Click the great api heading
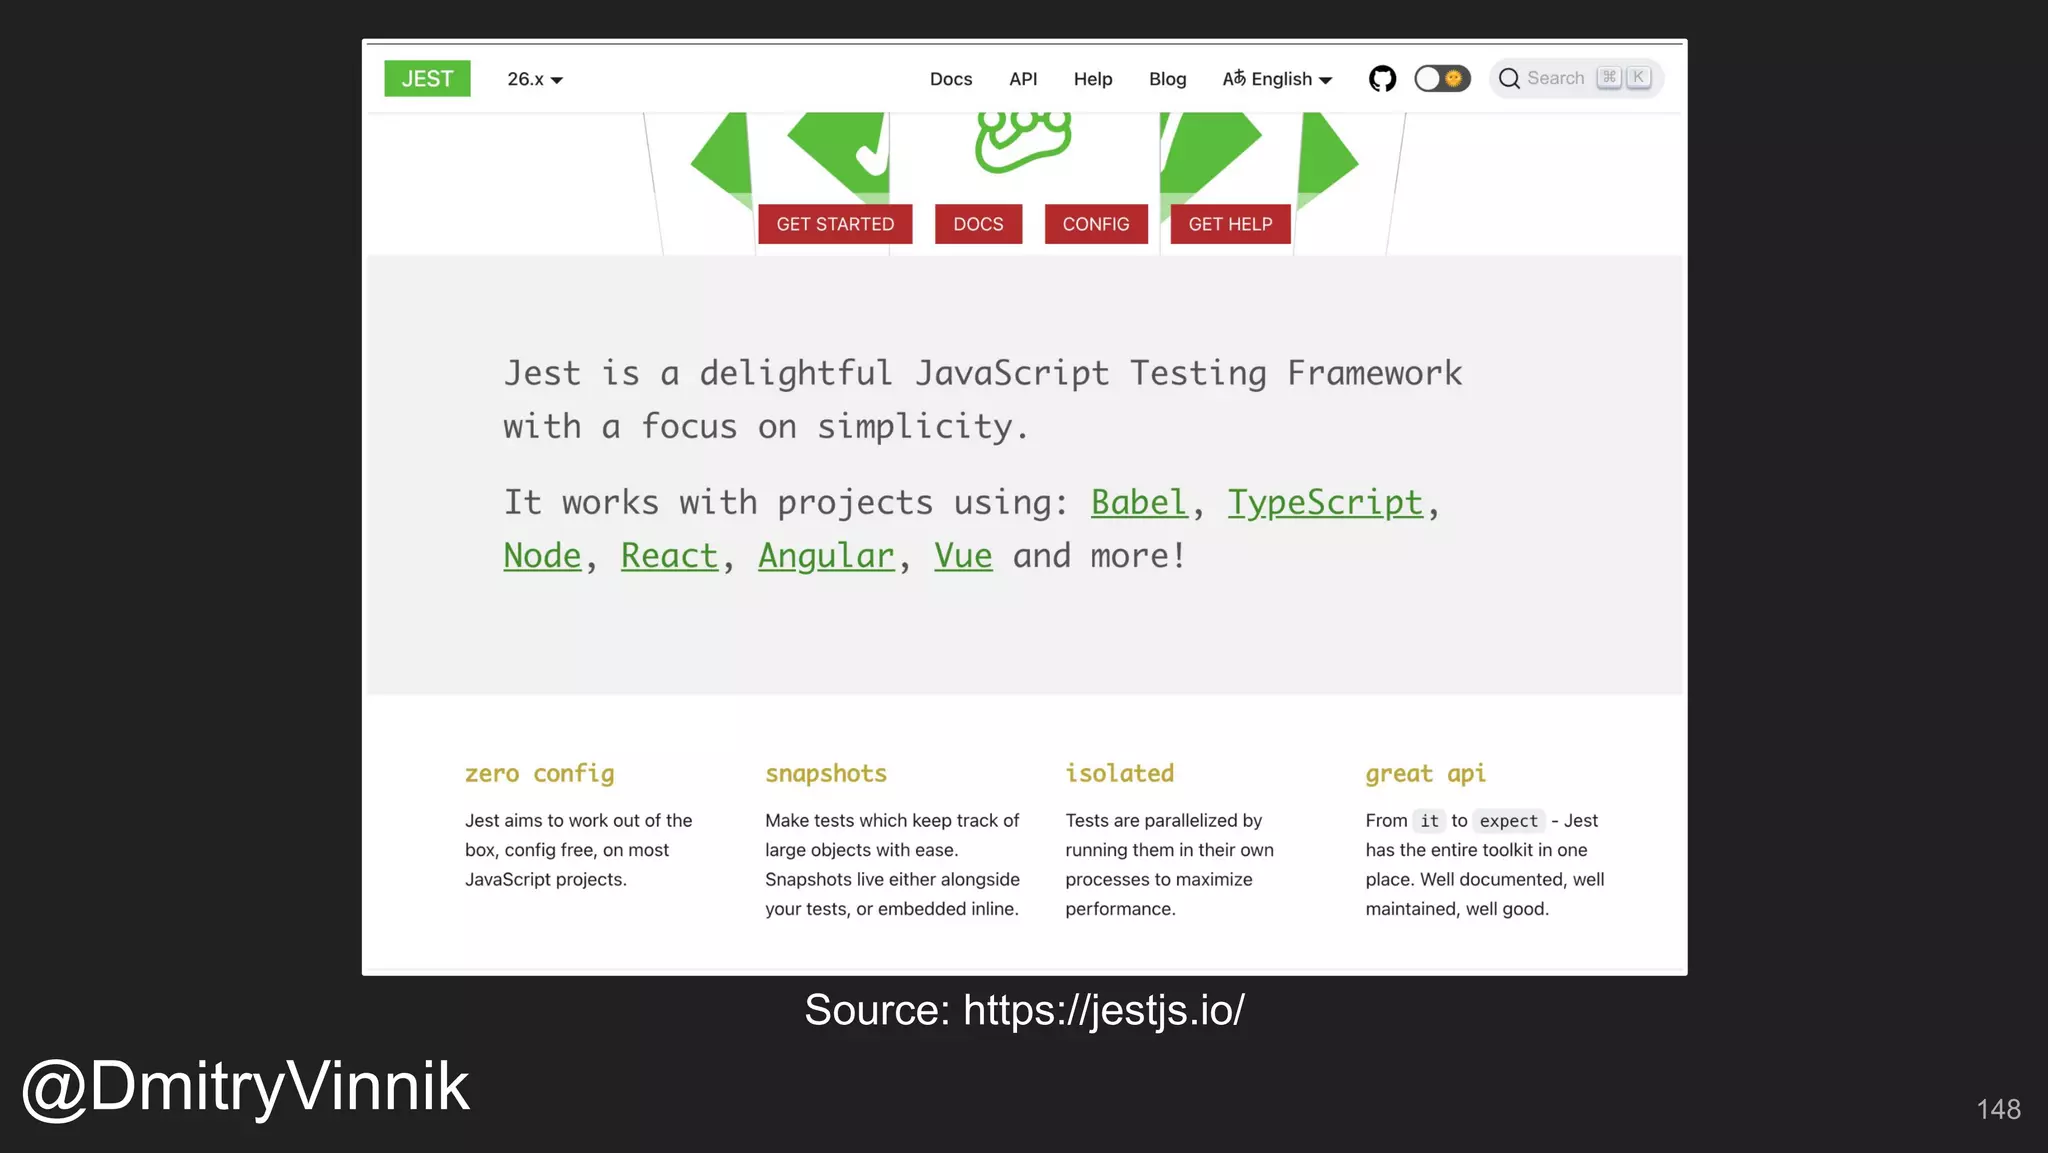 click(x=1425, y=774)
